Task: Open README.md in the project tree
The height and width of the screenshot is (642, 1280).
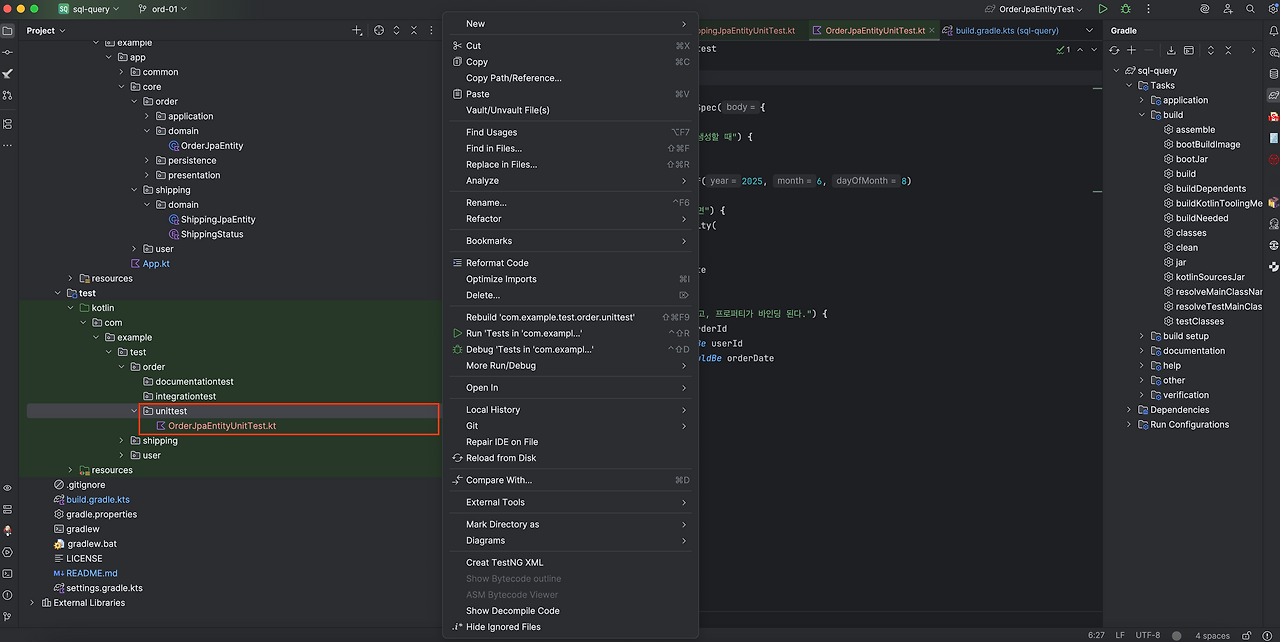Action: point(92,573)
